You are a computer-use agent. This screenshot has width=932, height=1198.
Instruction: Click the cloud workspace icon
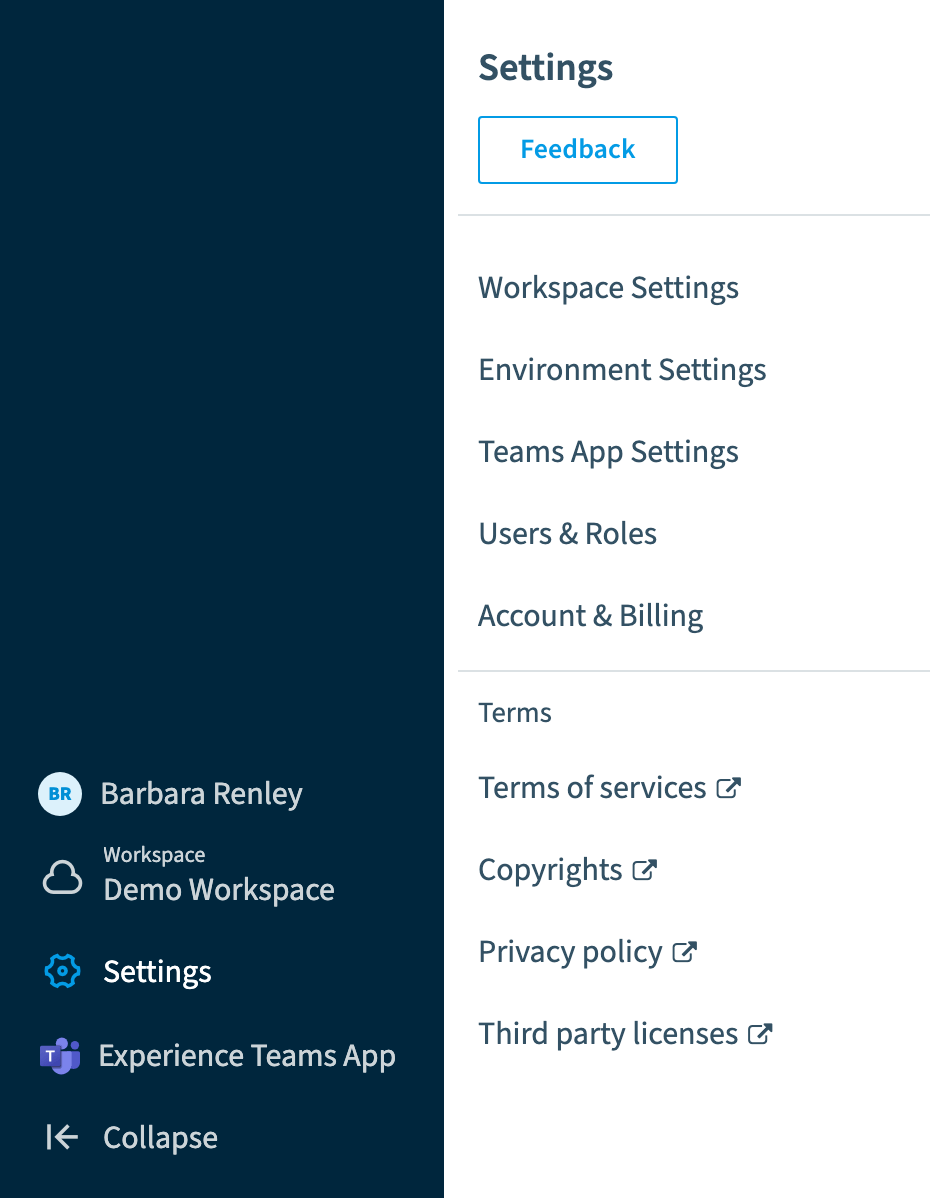(x=62, y=877)
